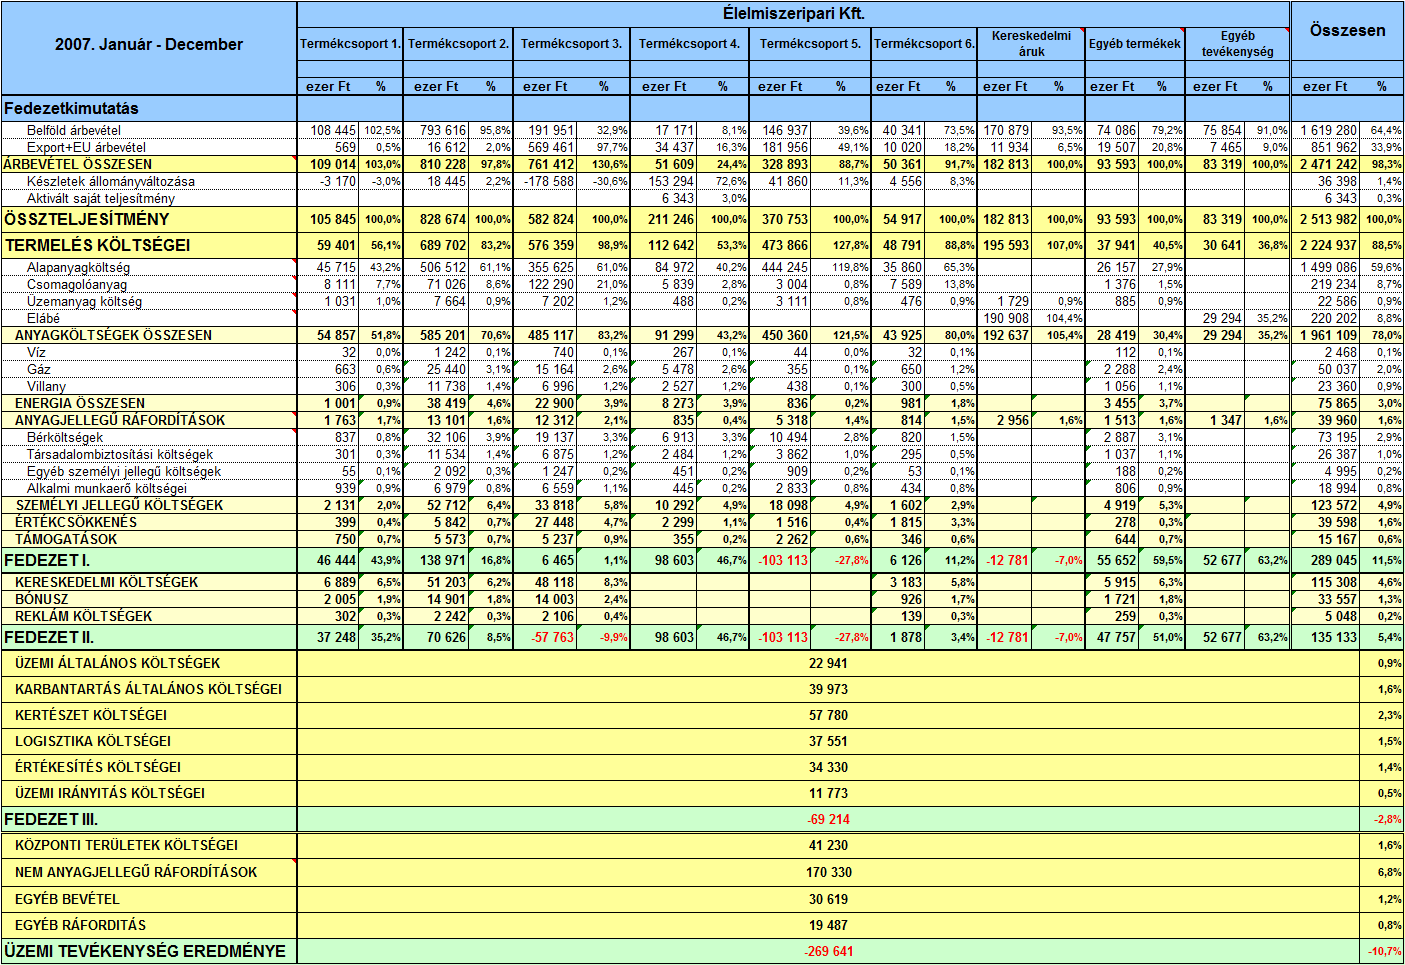
Task: Select the 'ÜZEMI TEVÉKENYSÉG EREDMÉNYE' row label
Action: coord(145,951)
